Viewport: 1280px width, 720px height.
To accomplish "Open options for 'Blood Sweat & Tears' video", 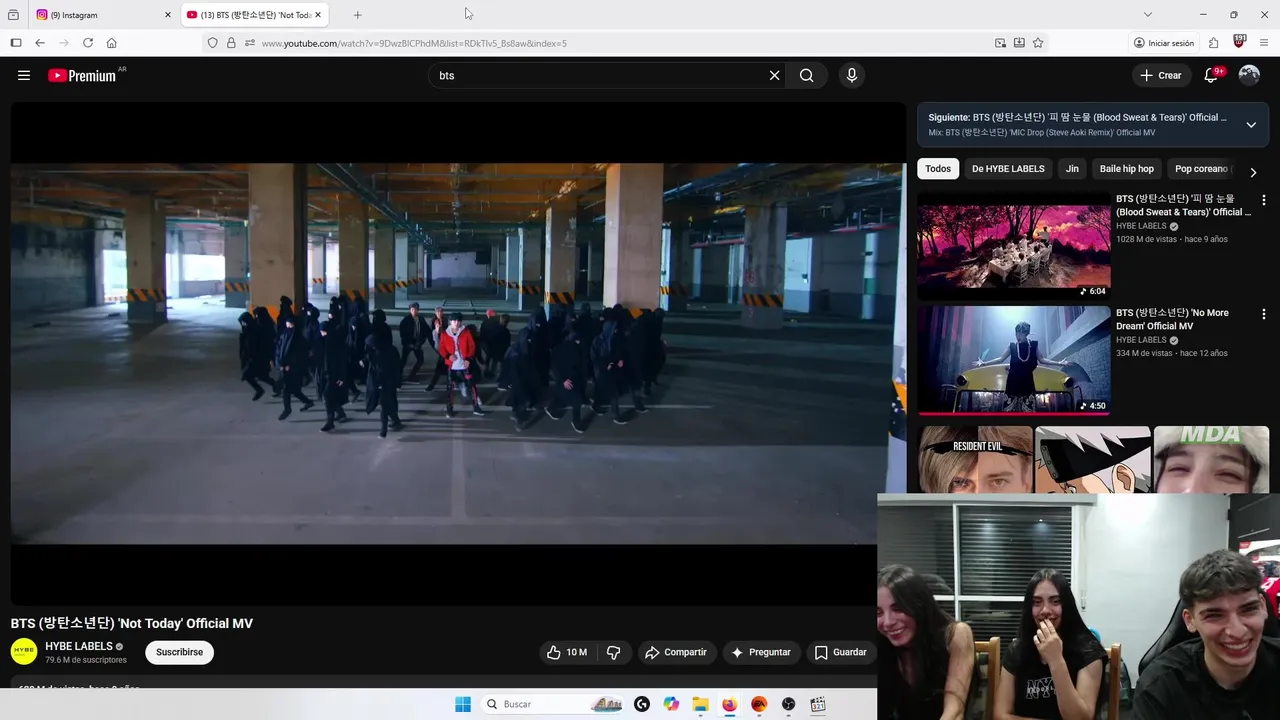I will click(x=1264, y=200).
